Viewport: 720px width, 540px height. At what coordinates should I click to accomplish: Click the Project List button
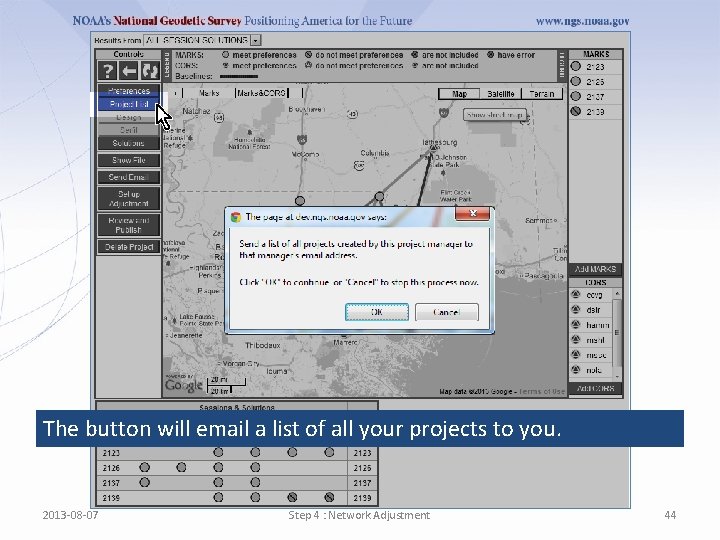(x=129, y=104)
